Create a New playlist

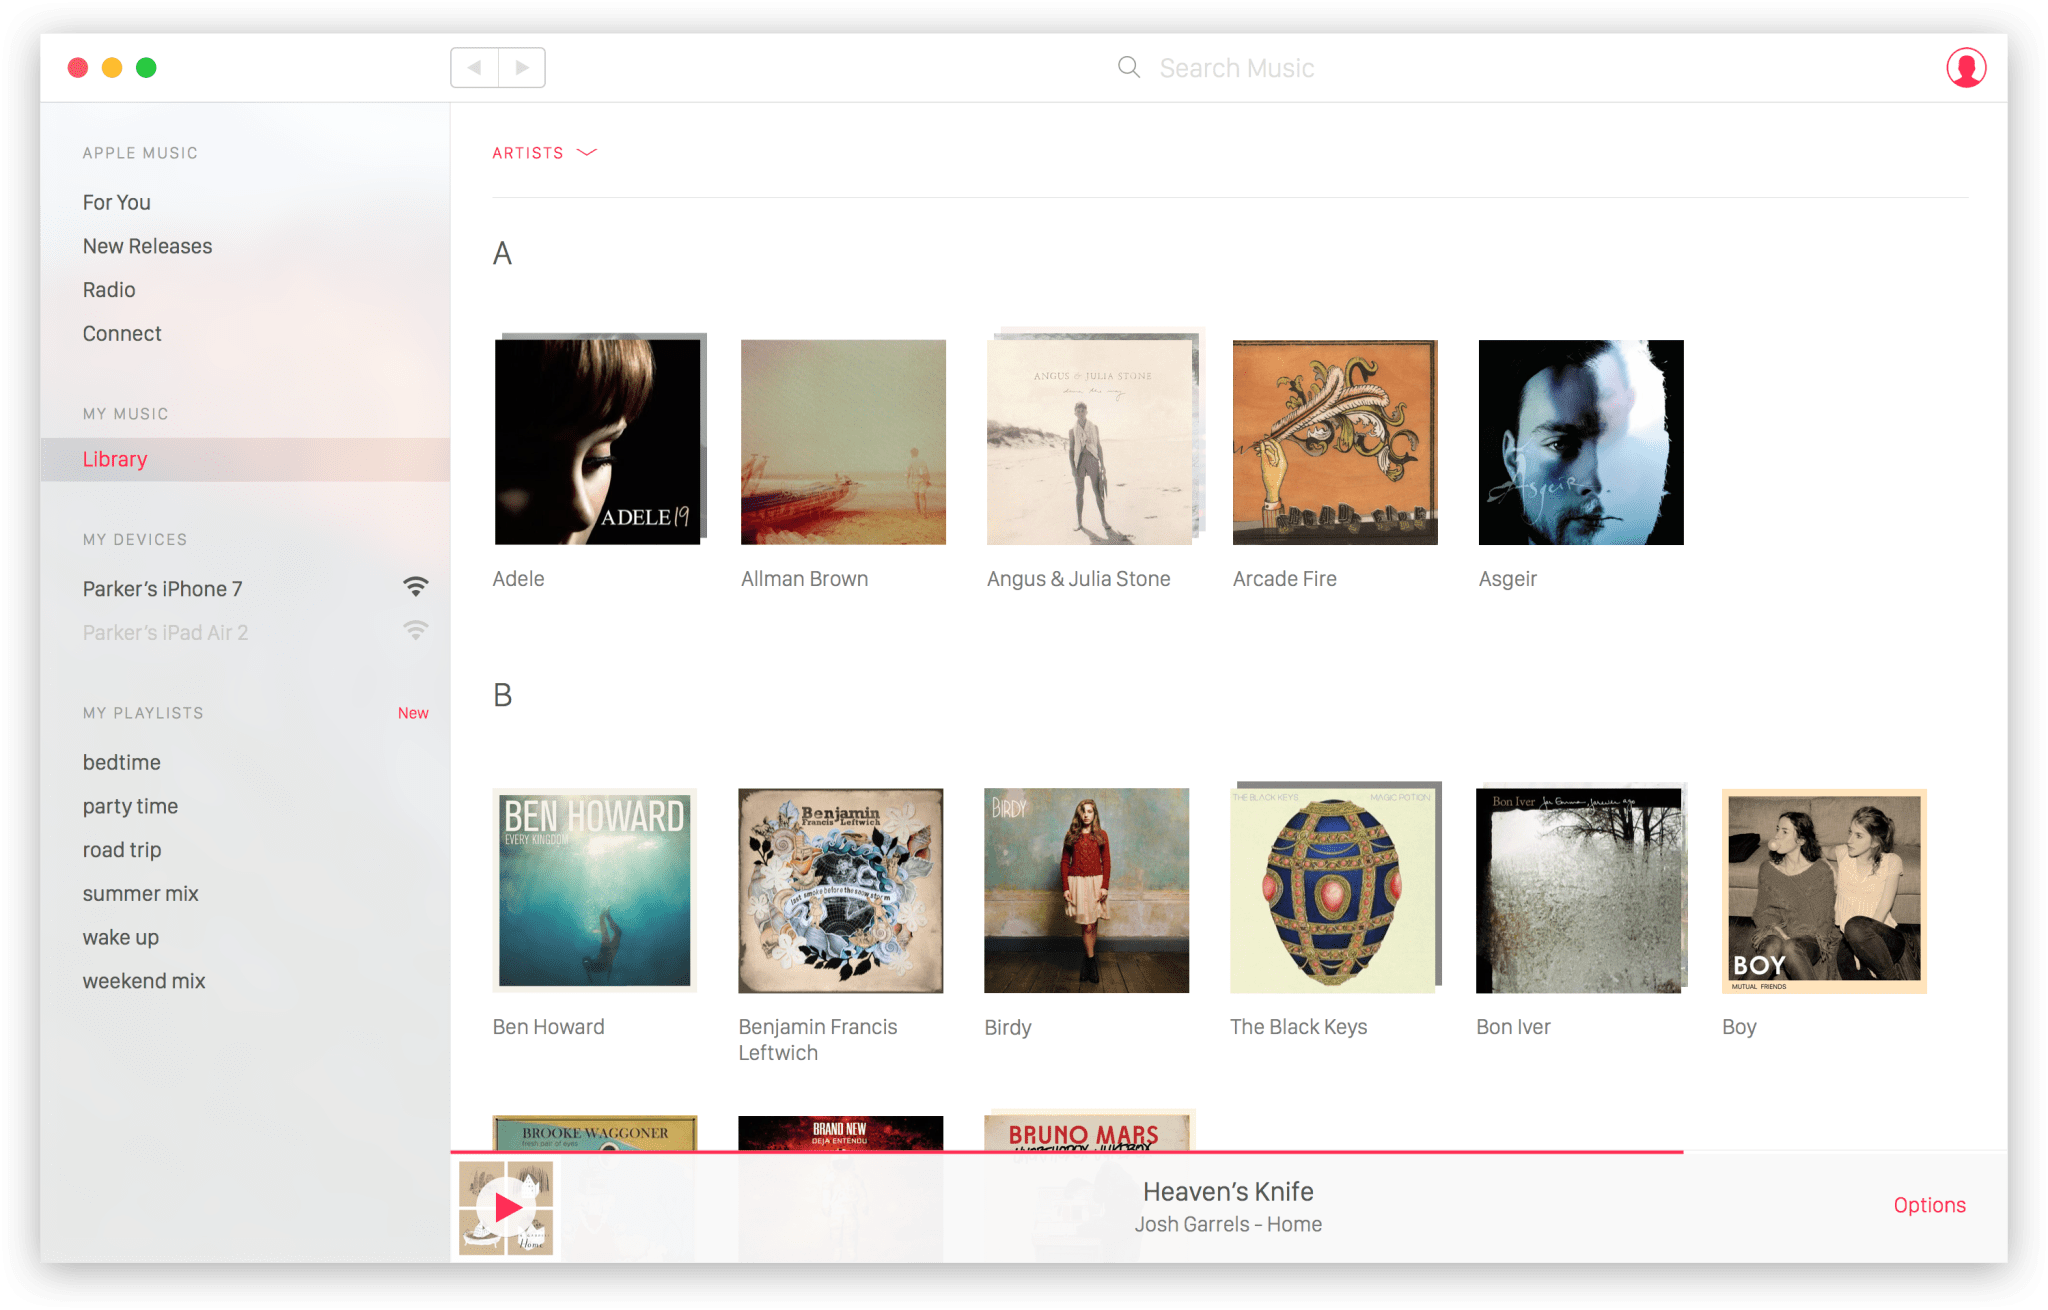(413, 713)
